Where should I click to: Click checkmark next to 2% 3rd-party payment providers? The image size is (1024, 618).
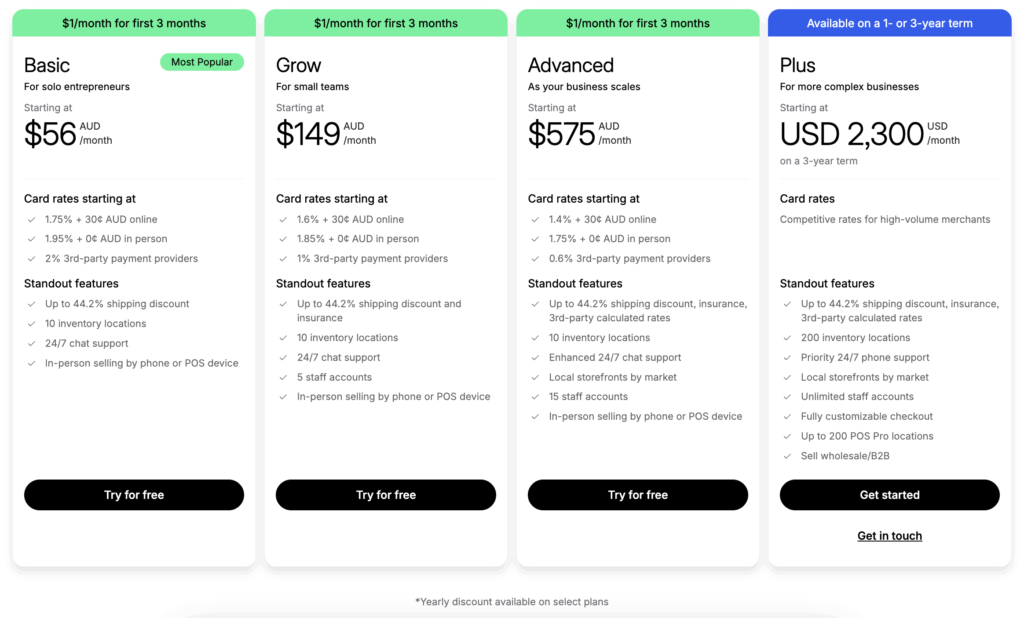click(31, 259)
